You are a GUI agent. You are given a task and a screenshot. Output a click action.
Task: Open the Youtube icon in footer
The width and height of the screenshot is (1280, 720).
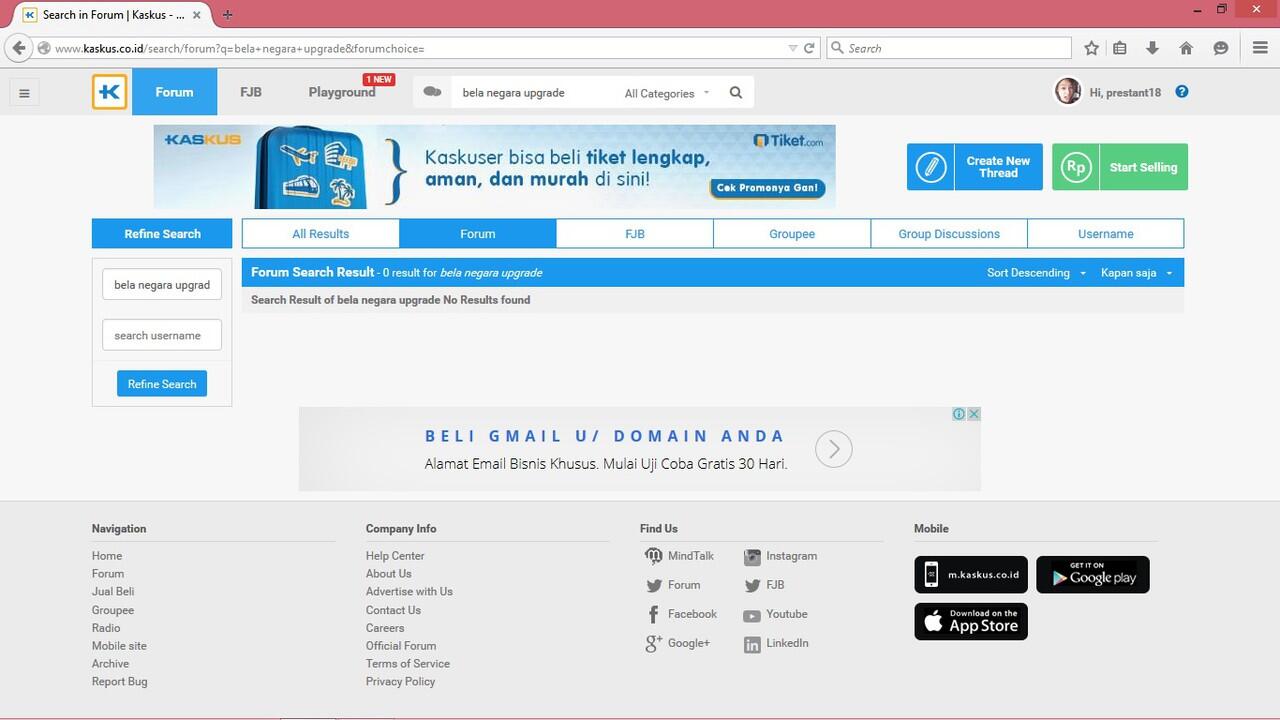point(752,615)
